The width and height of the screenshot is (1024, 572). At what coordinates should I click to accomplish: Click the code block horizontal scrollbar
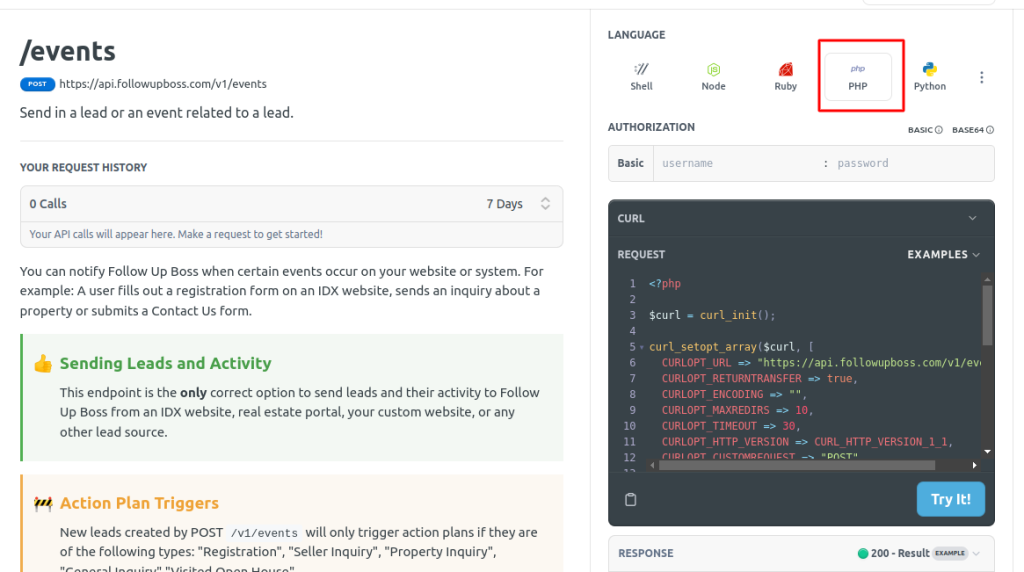pos(797,465)
